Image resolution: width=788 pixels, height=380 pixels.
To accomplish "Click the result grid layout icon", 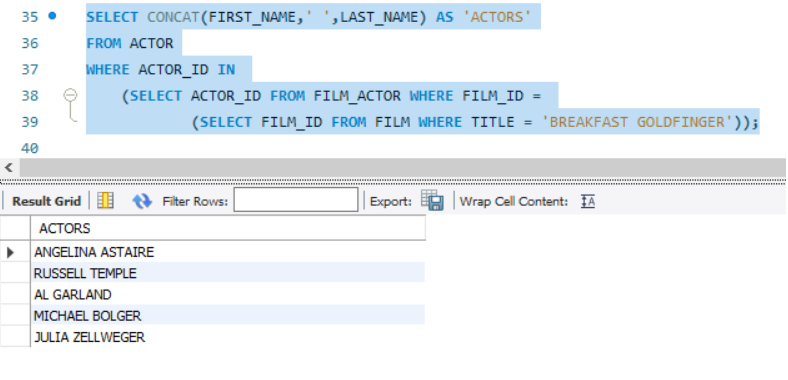I will pyautogui.click(x=106, y=201).
